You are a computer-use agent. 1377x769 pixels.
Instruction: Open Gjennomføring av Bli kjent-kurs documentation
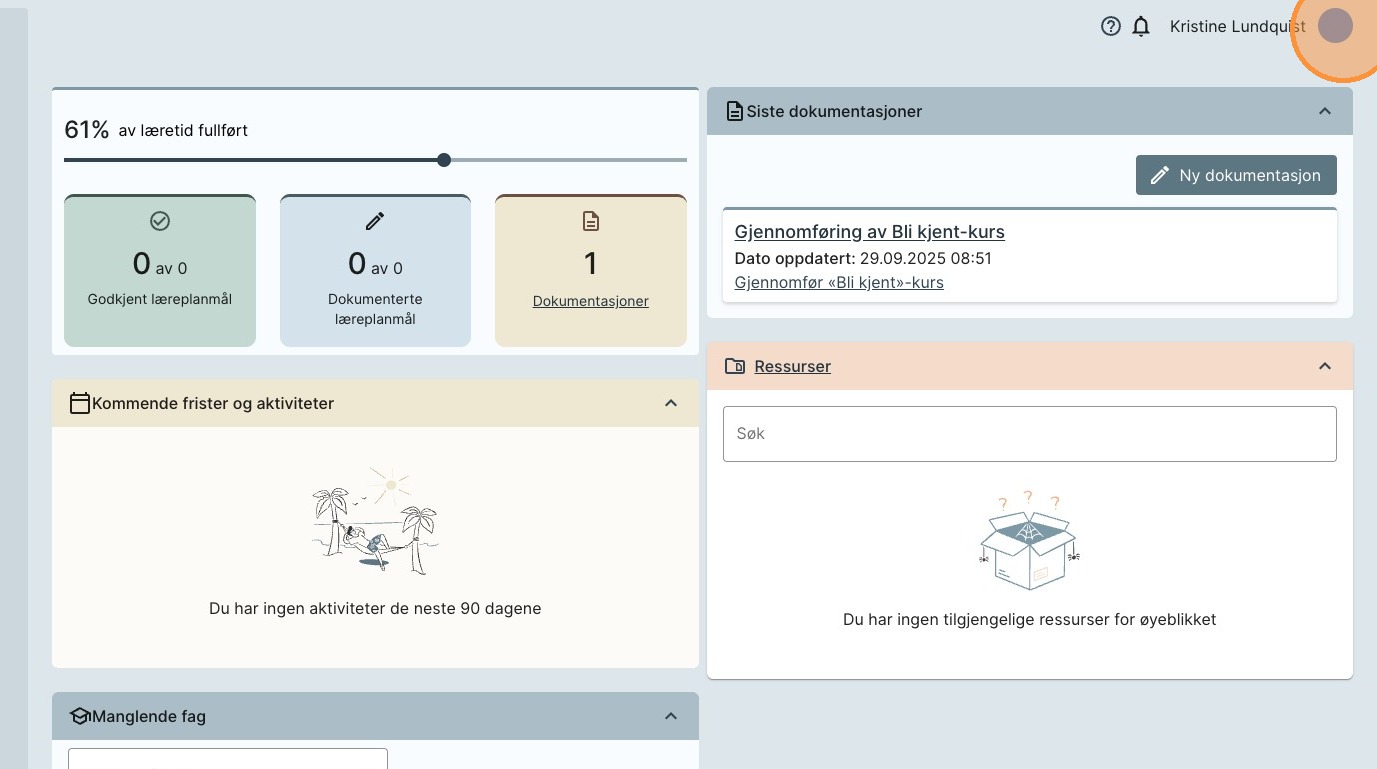click(x=869, y=232)
